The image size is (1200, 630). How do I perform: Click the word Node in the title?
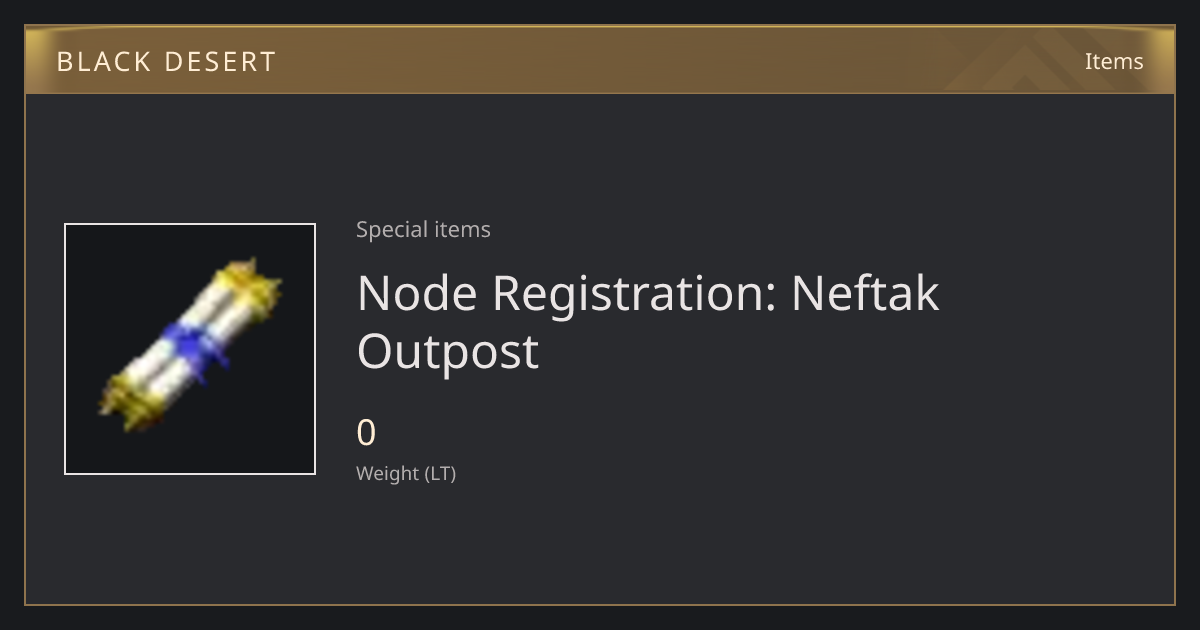click(x=417, y=293)
